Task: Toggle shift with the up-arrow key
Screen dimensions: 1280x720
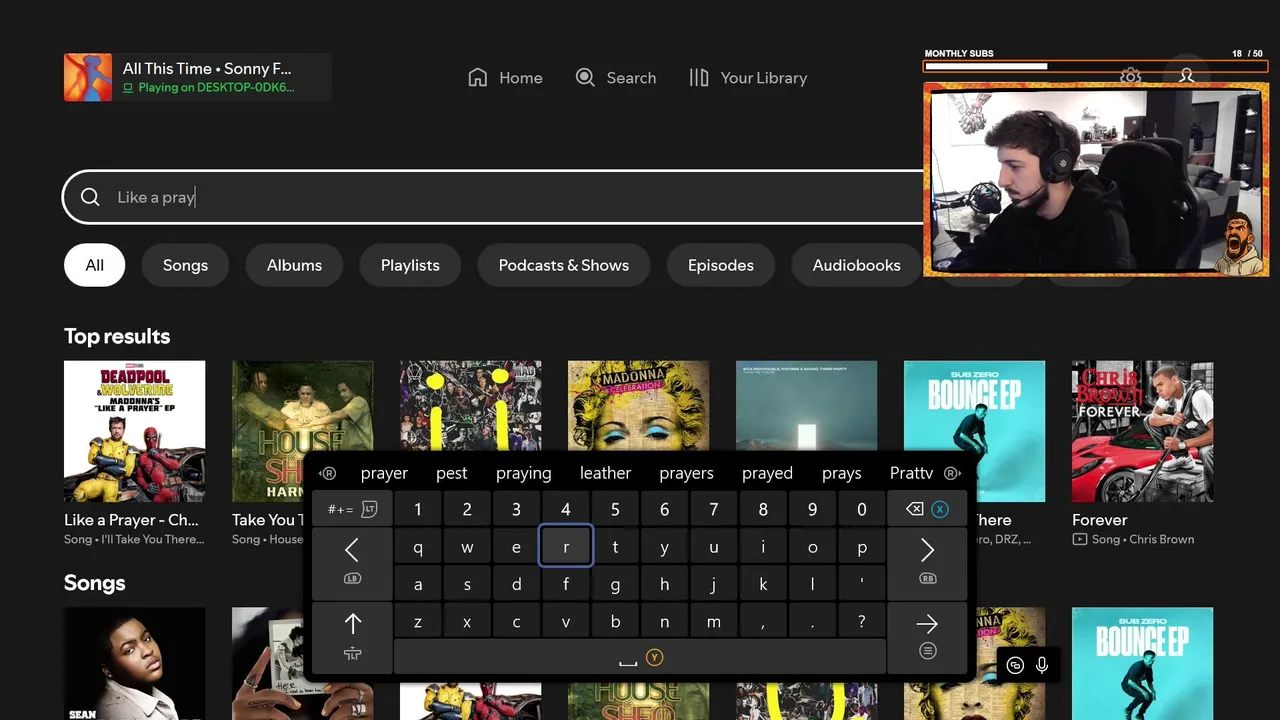Action: pyautogui.click(x=352, y=637)
